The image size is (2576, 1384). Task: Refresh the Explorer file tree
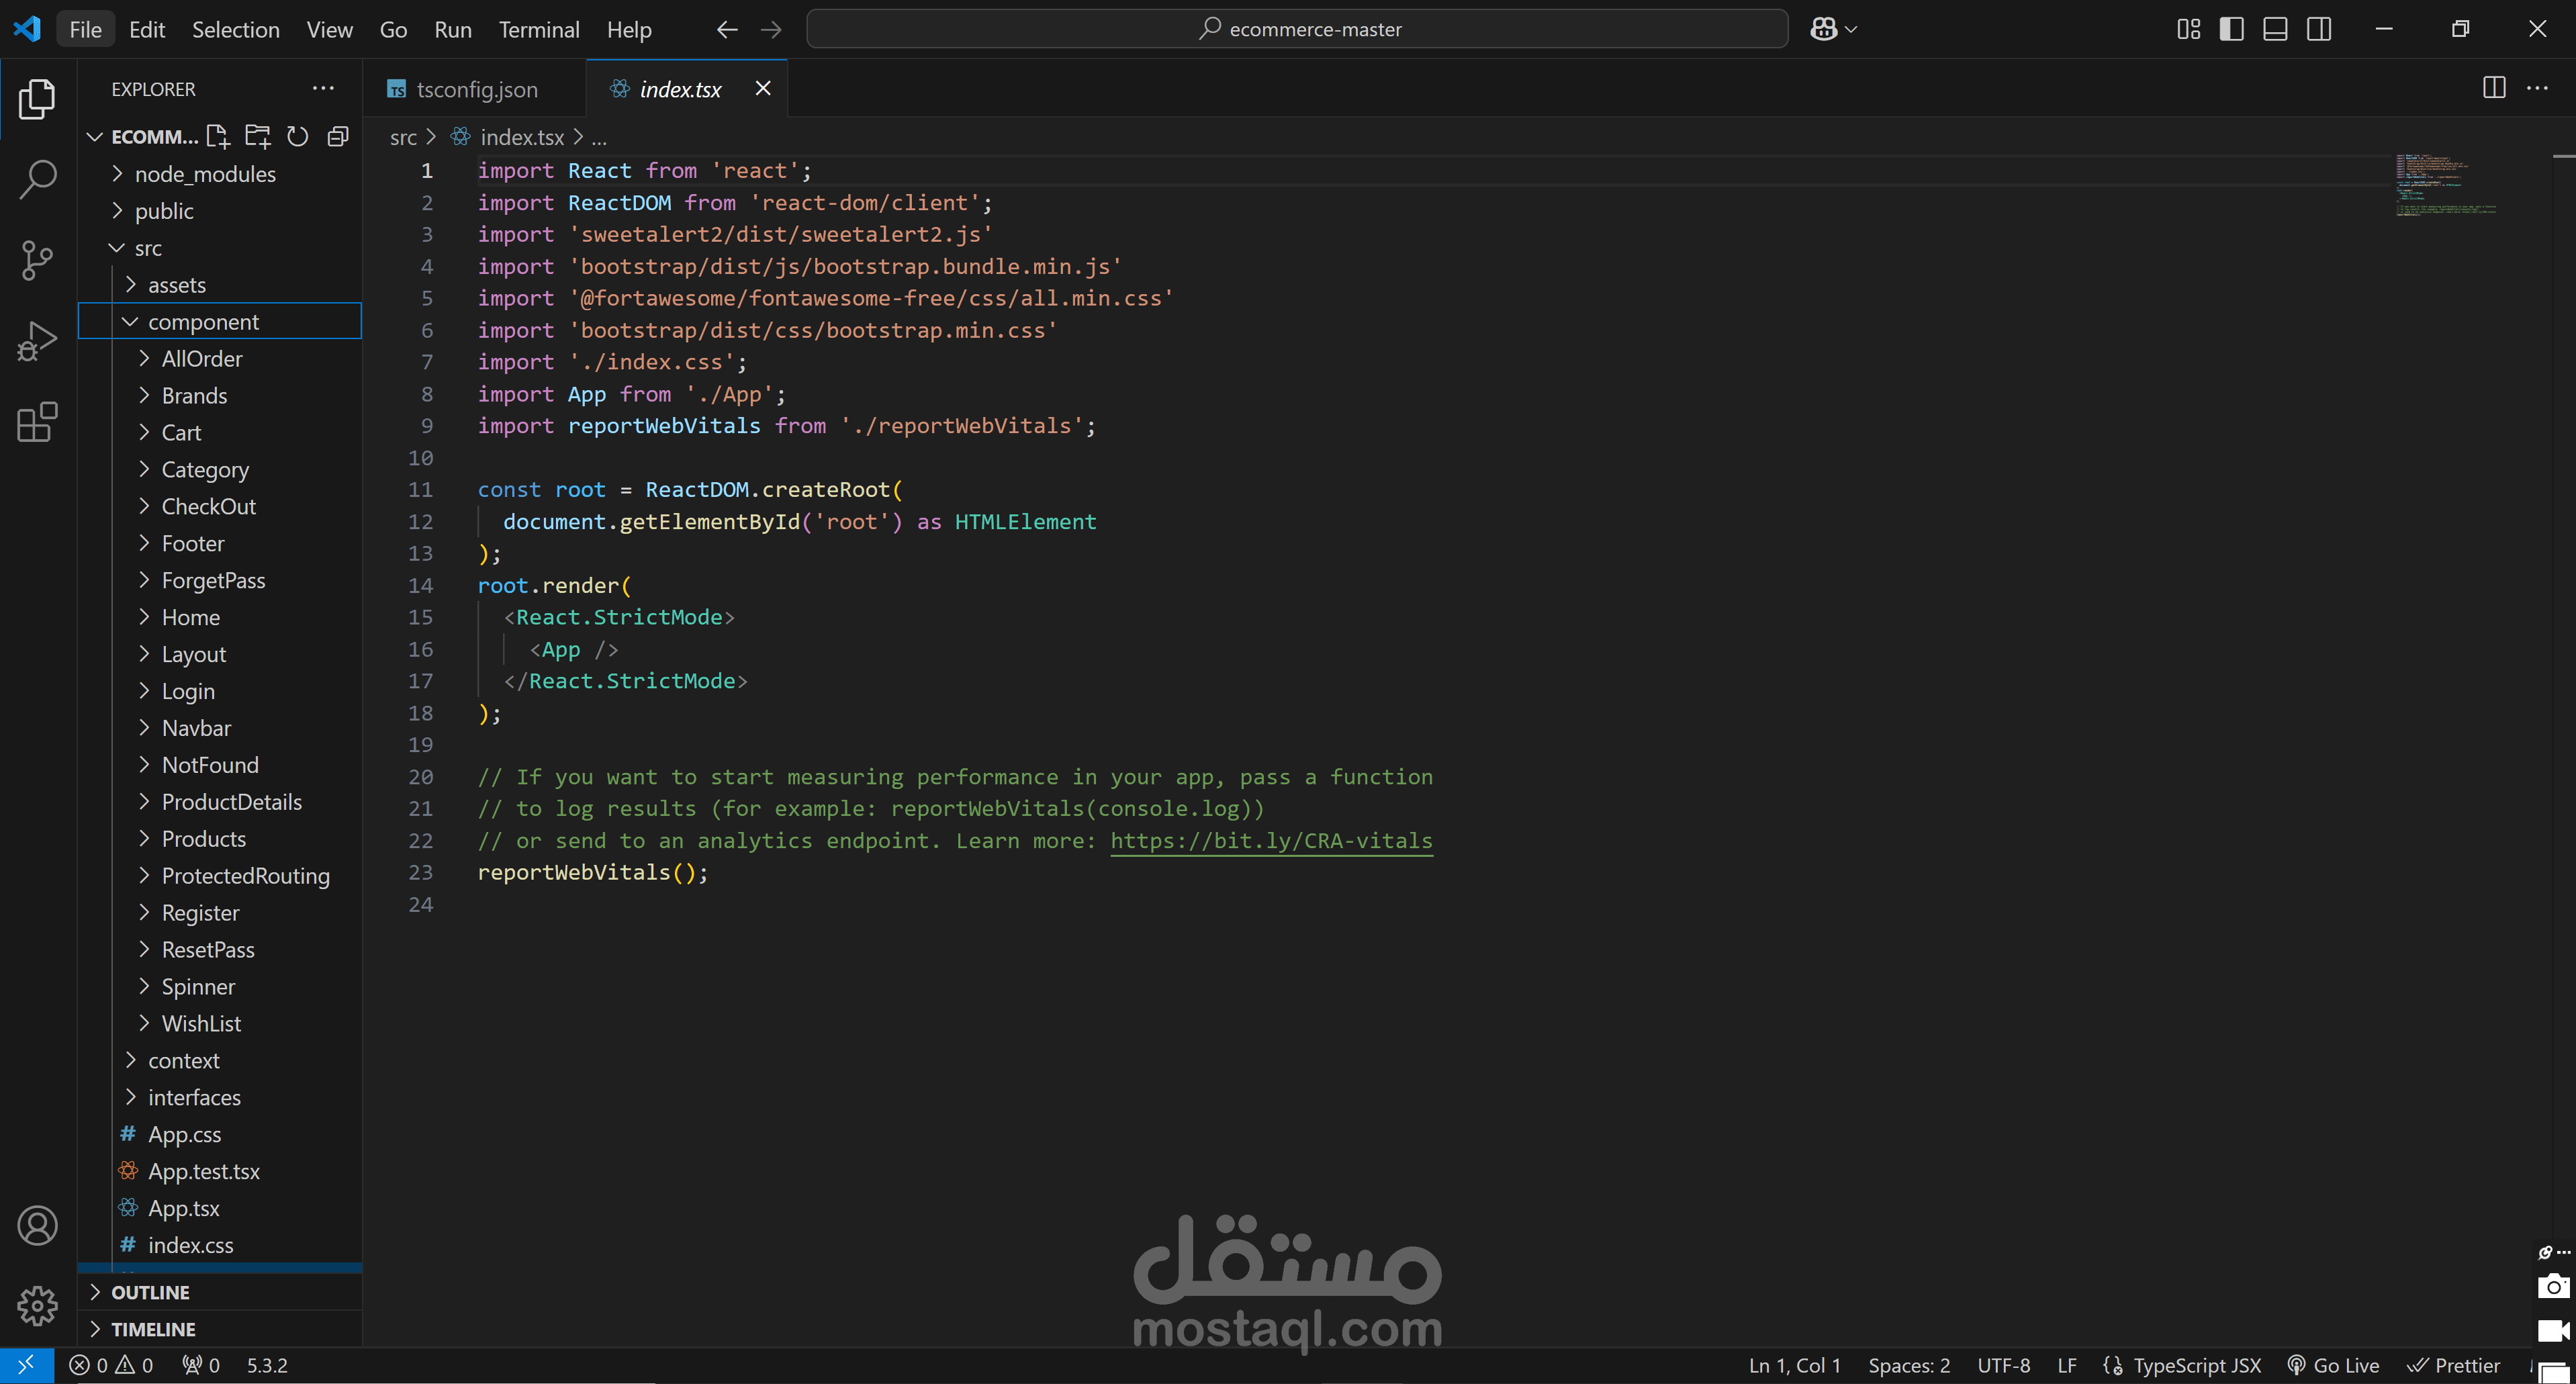tap(298, 136)
